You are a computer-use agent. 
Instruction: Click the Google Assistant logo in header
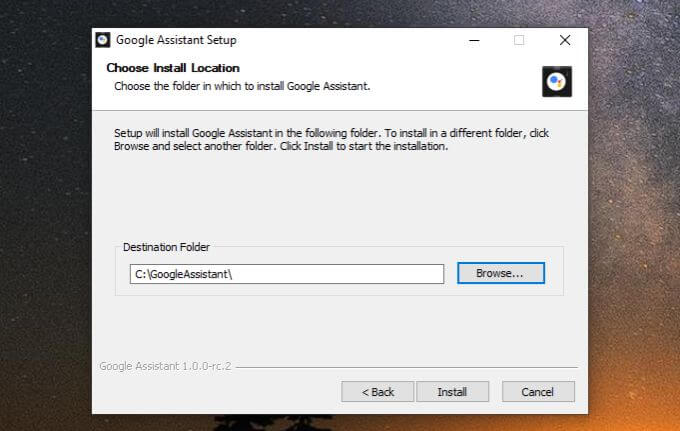556,82
